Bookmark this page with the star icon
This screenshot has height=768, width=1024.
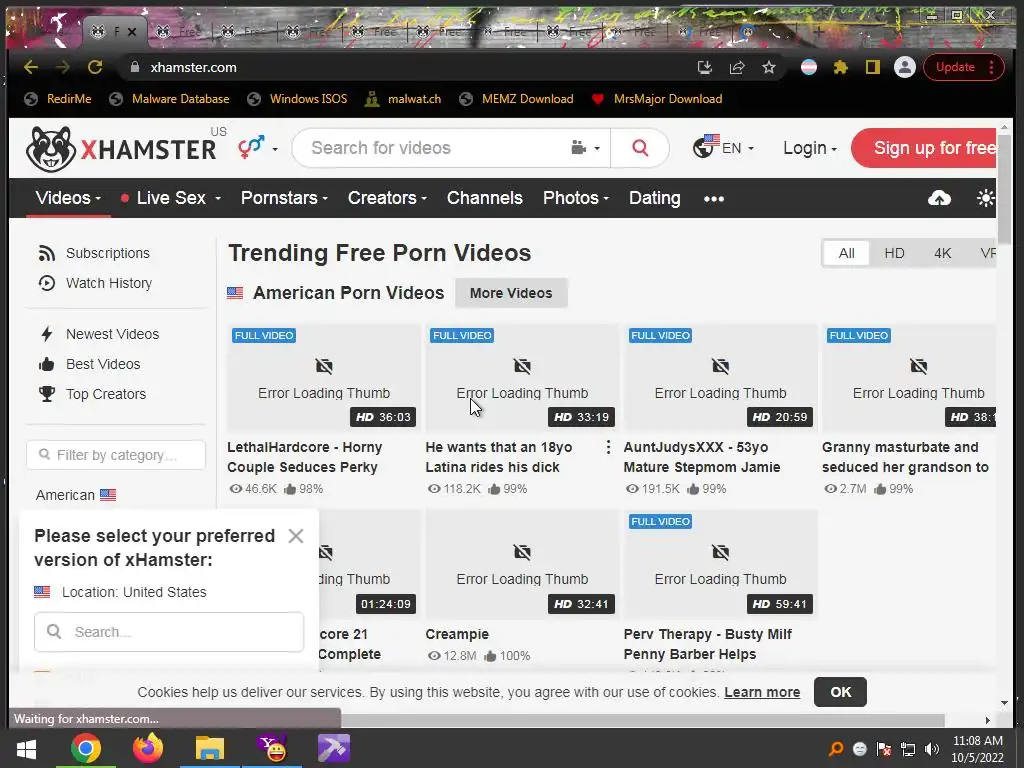click(x=769, y=67)
